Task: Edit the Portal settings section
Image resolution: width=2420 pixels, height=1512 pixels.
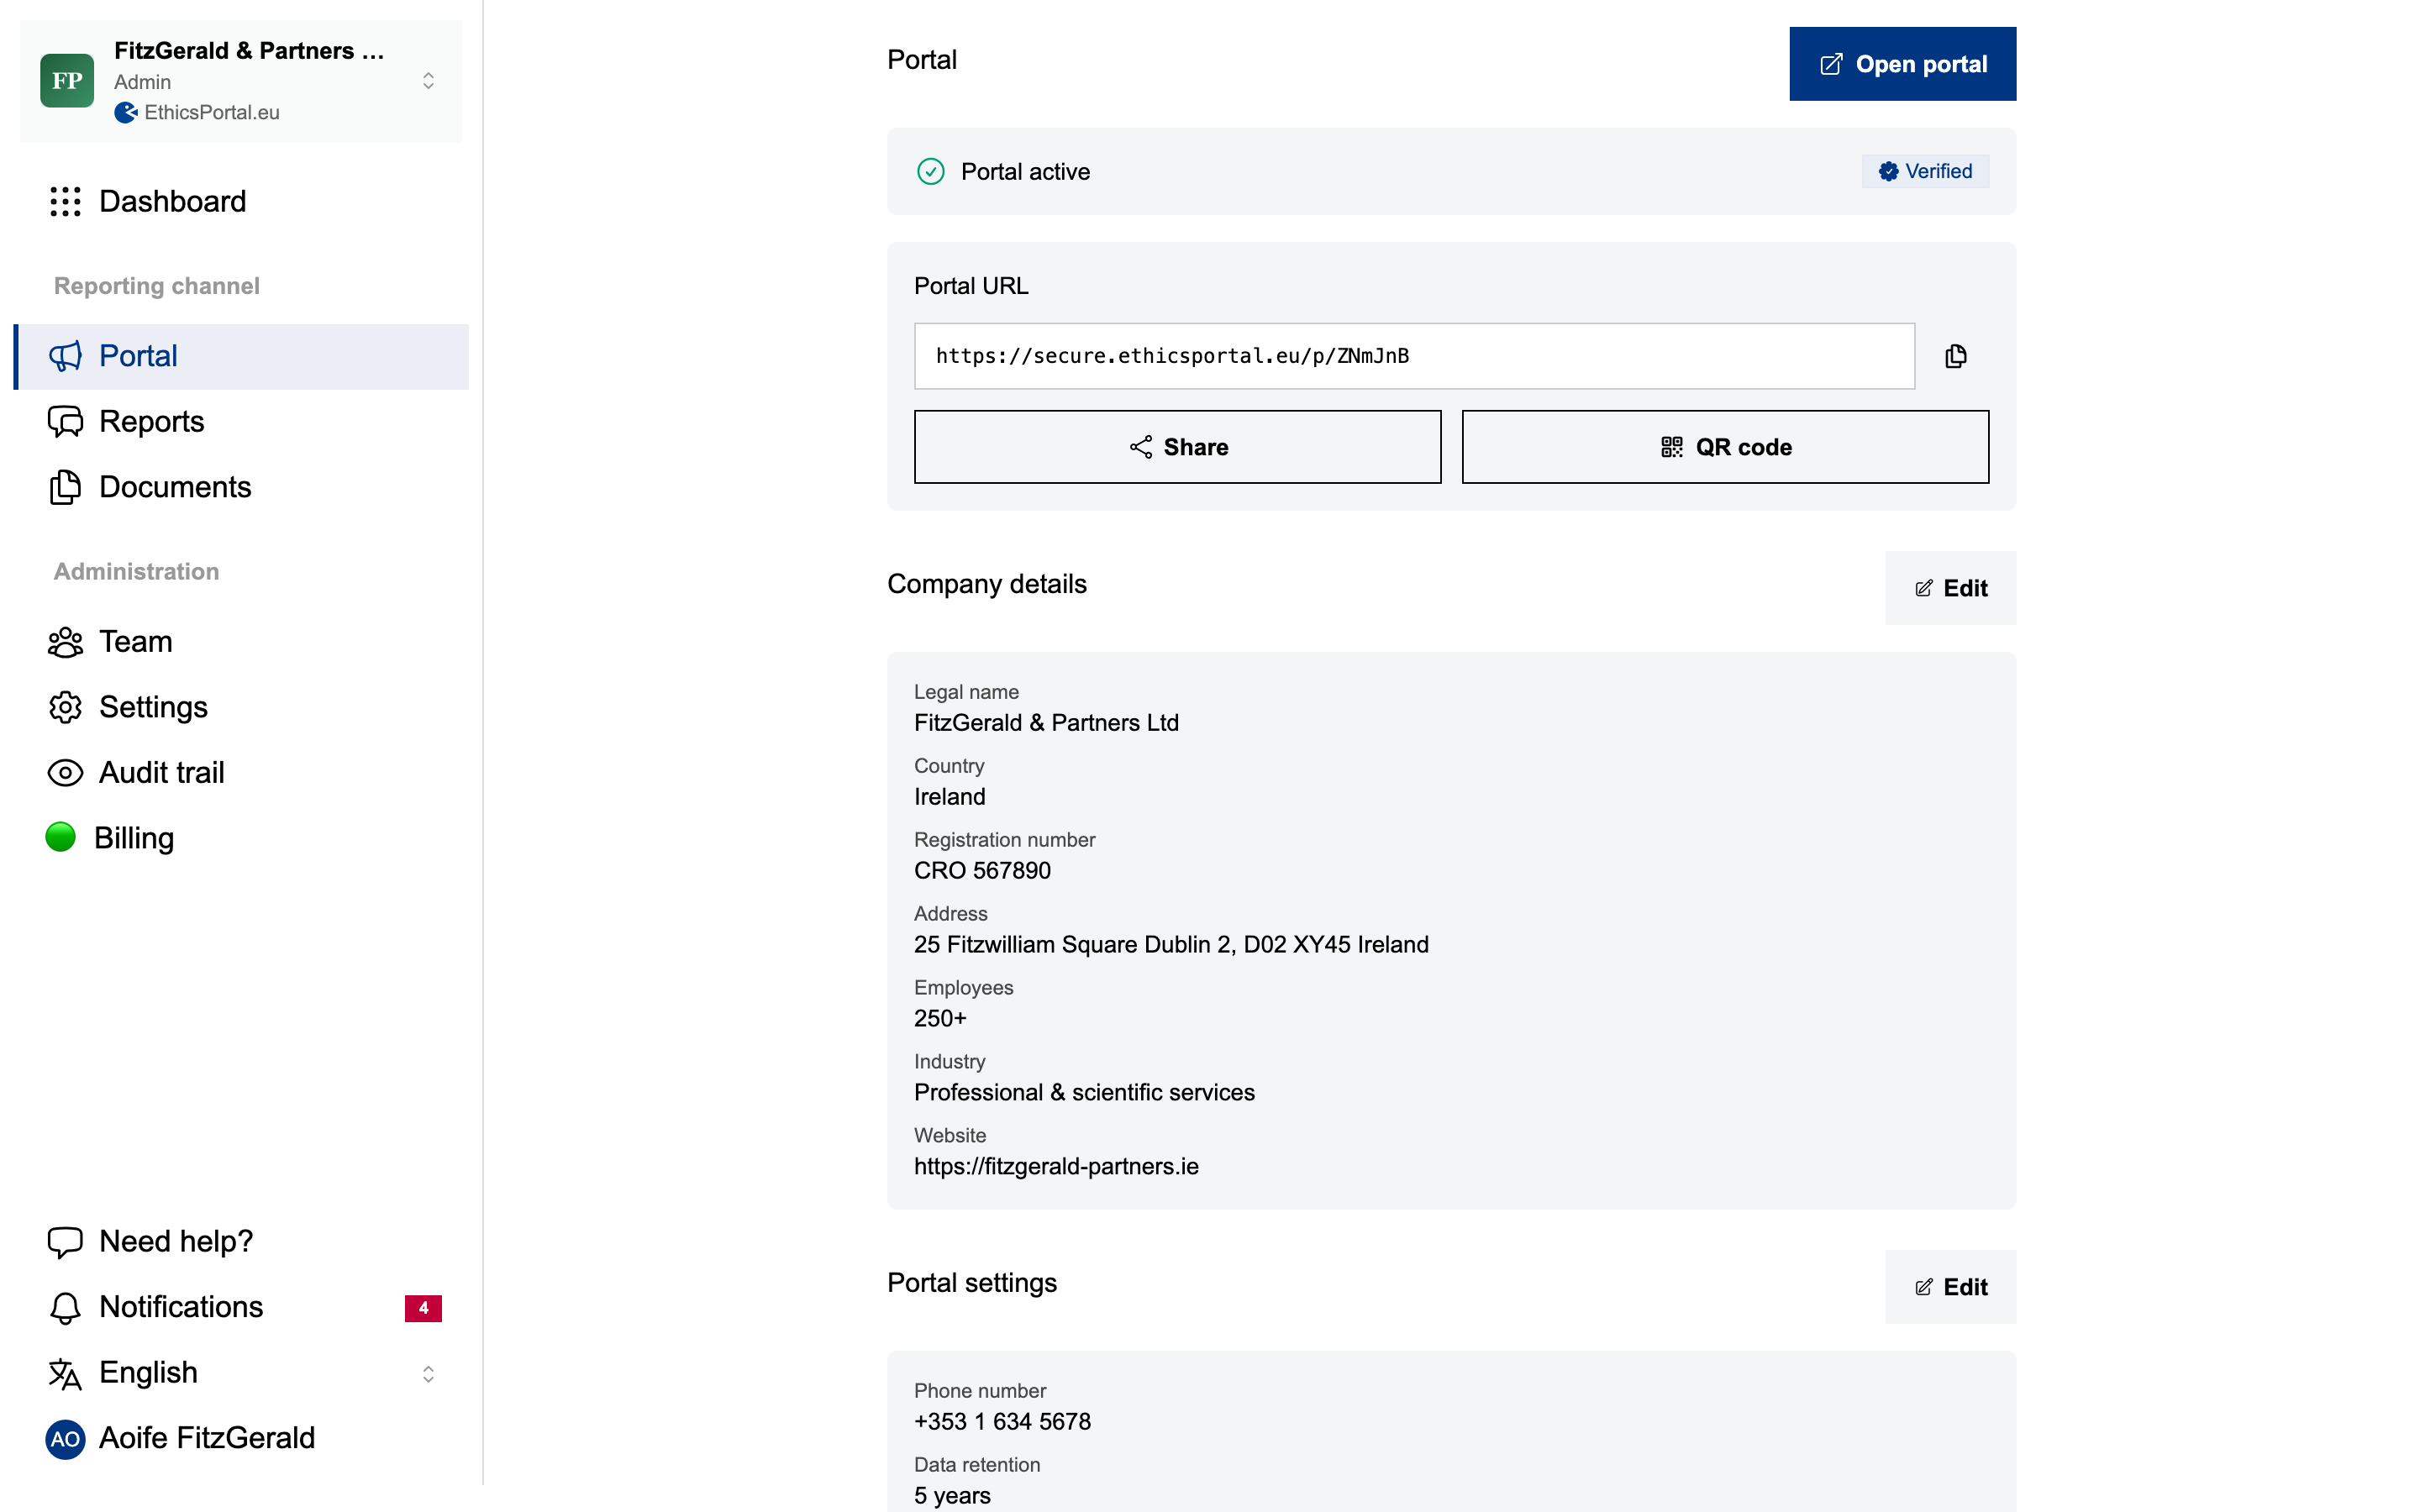Action: pyautogui.click(x=1950, y=1287)
